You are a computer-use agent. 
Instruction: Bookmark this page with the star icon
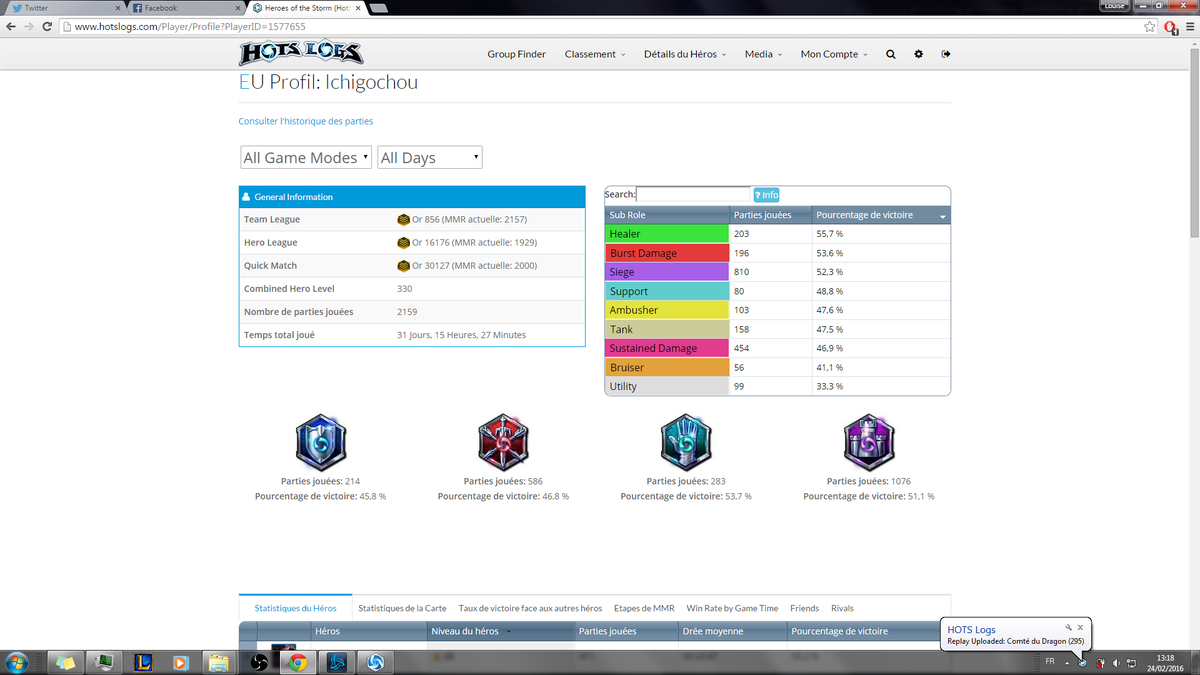click(1149, 26)
